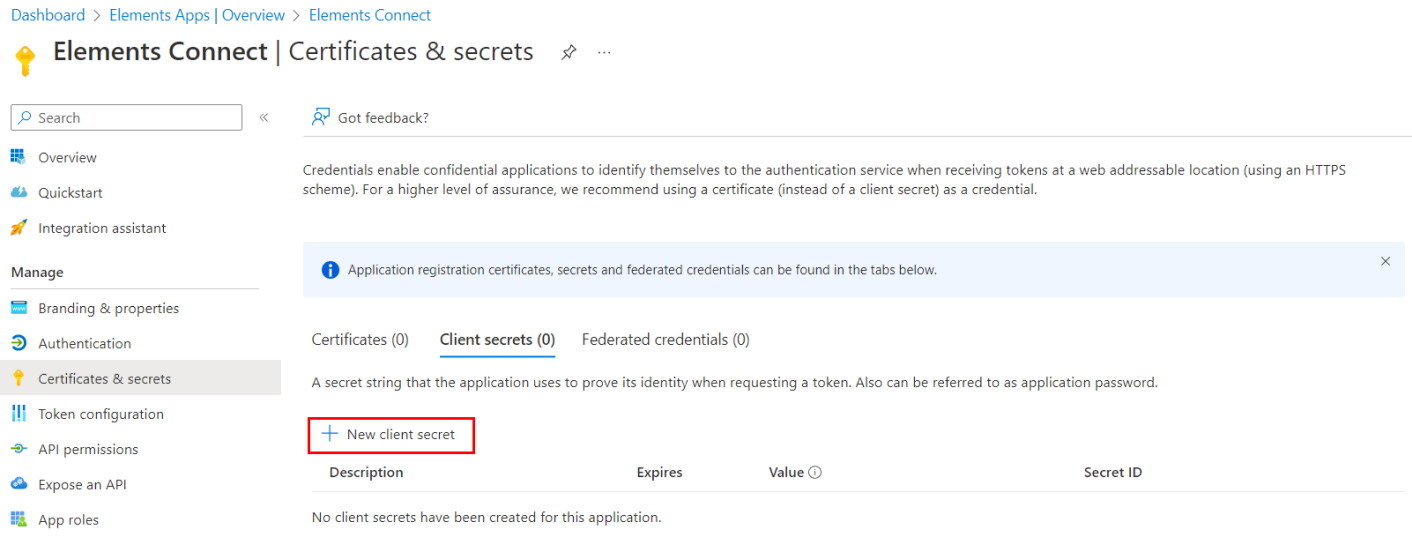Open Expose an API menu item
This screenshot has height=538, width=1412.
pos(82,485)
